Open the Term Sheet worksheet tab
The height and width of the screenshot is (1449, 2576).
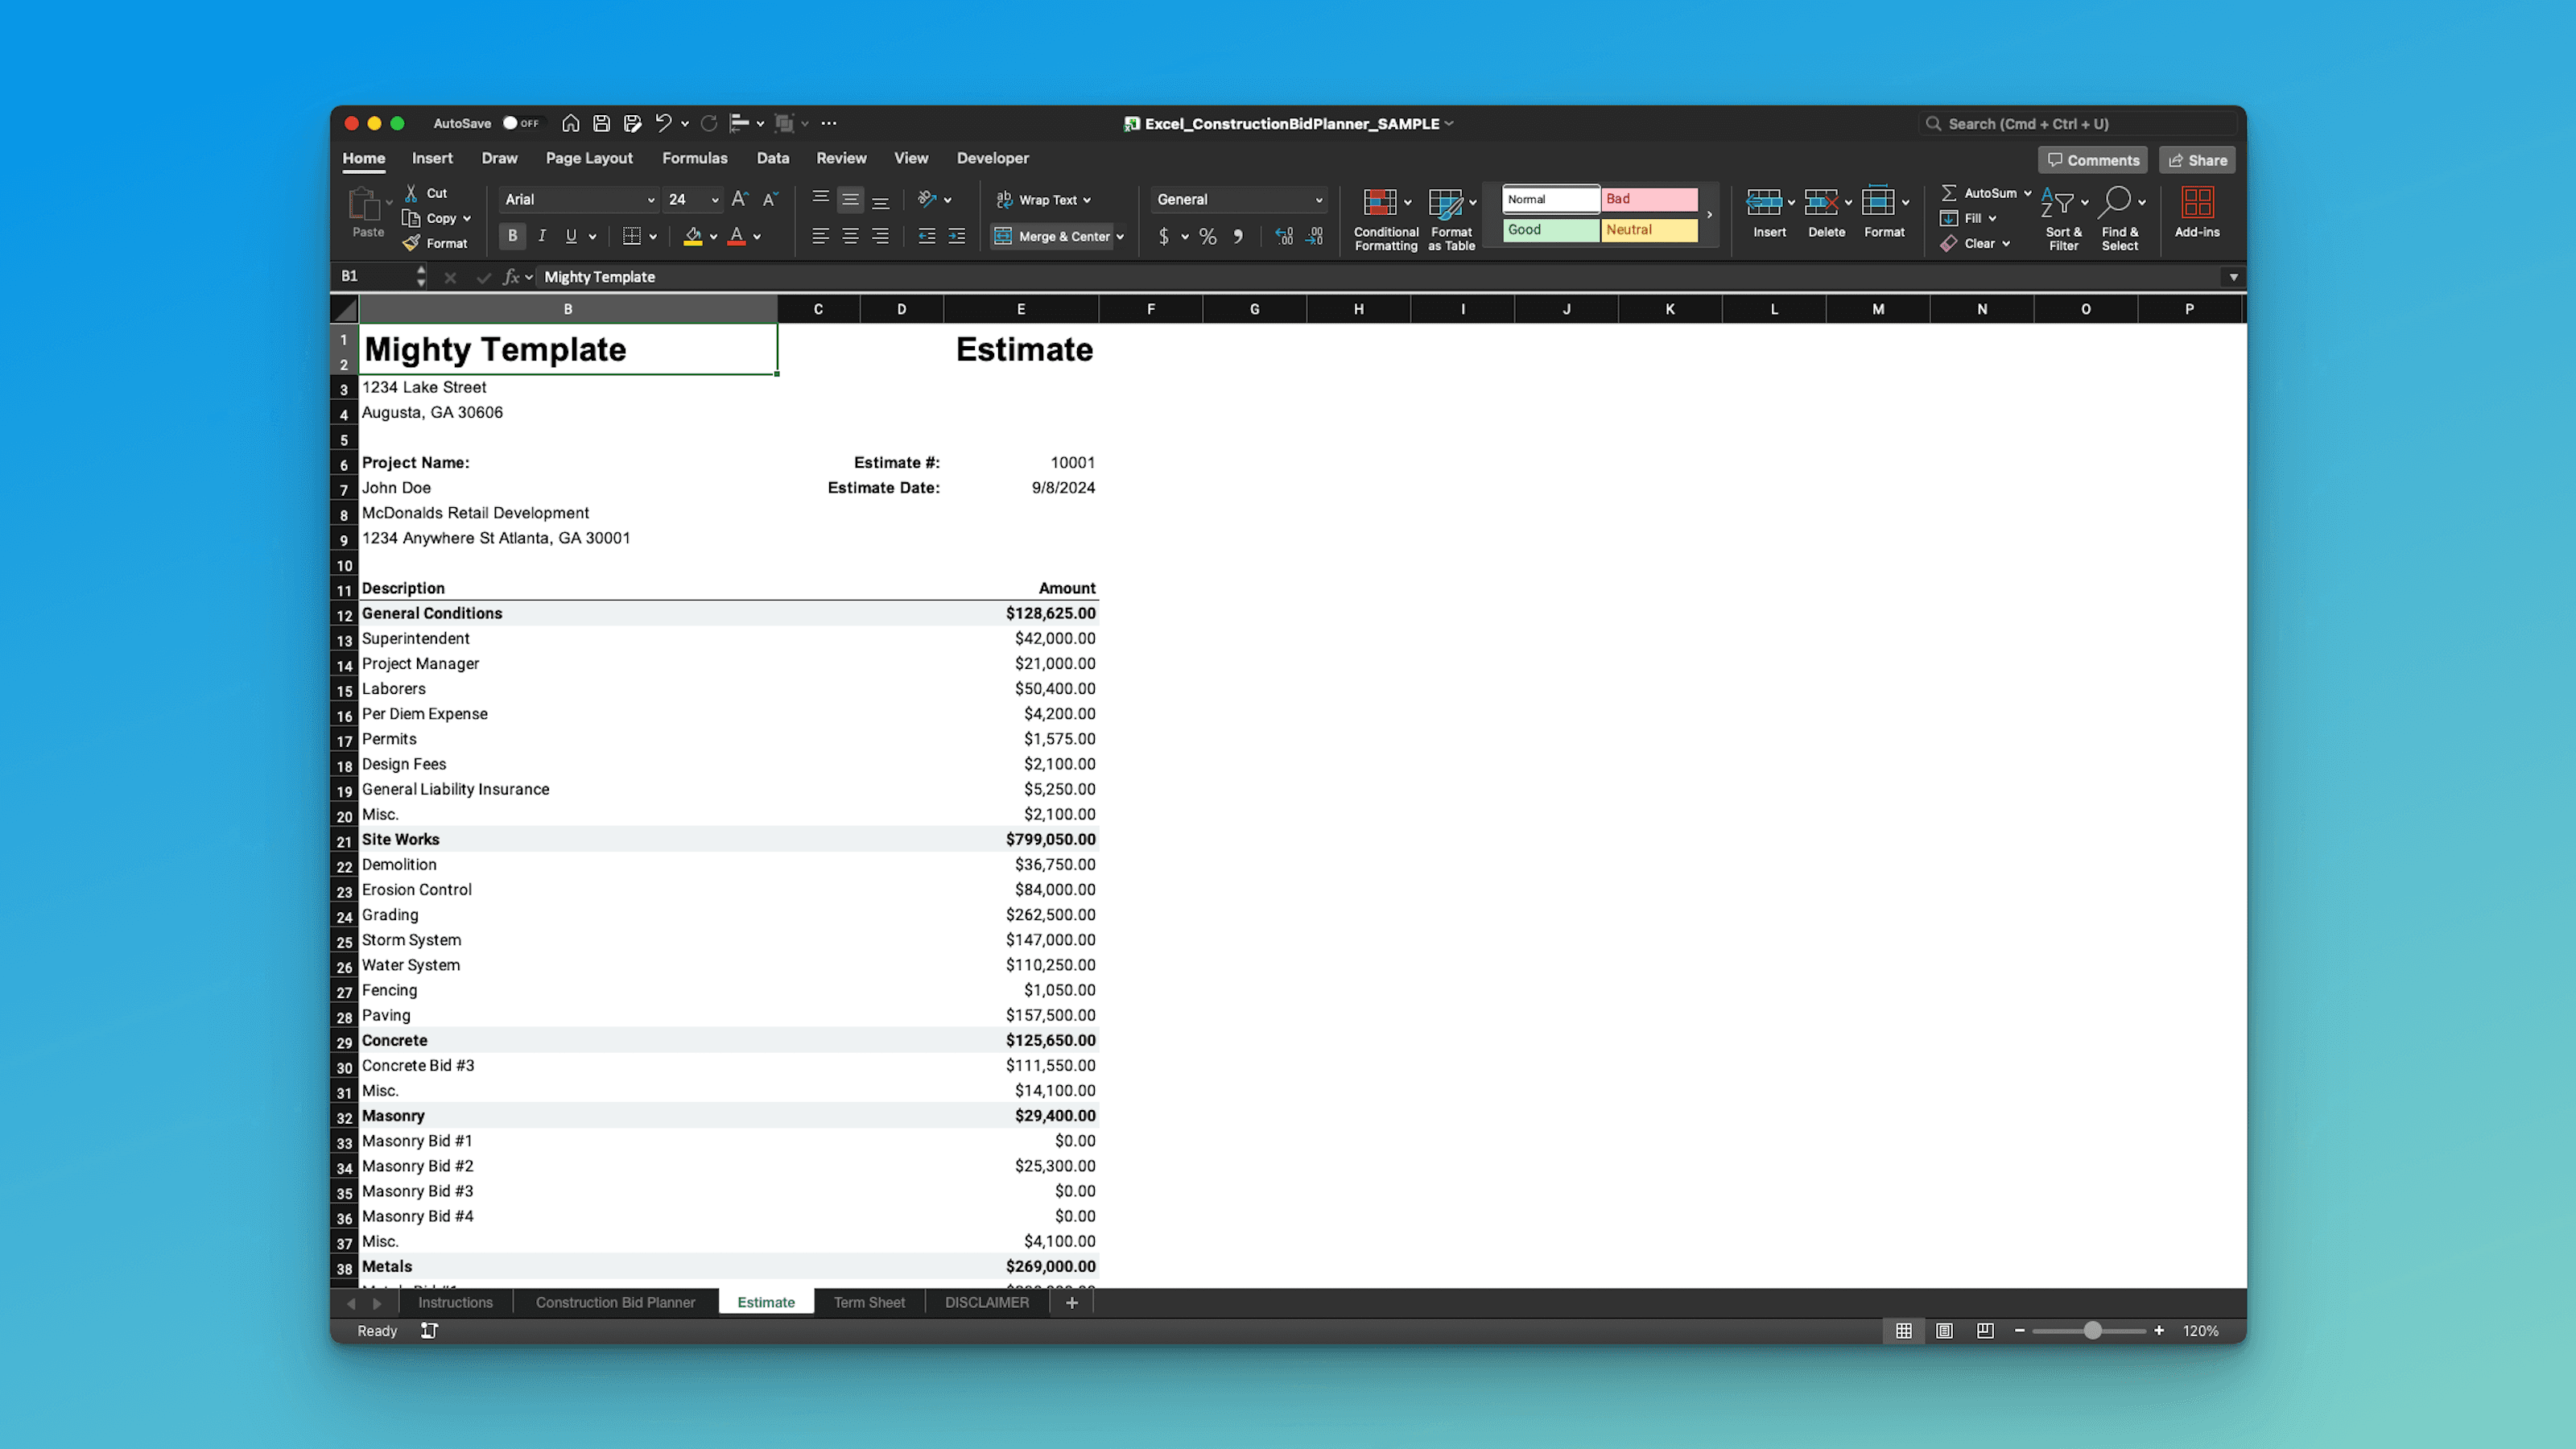pyautogui.click(x=868, y=1302)
